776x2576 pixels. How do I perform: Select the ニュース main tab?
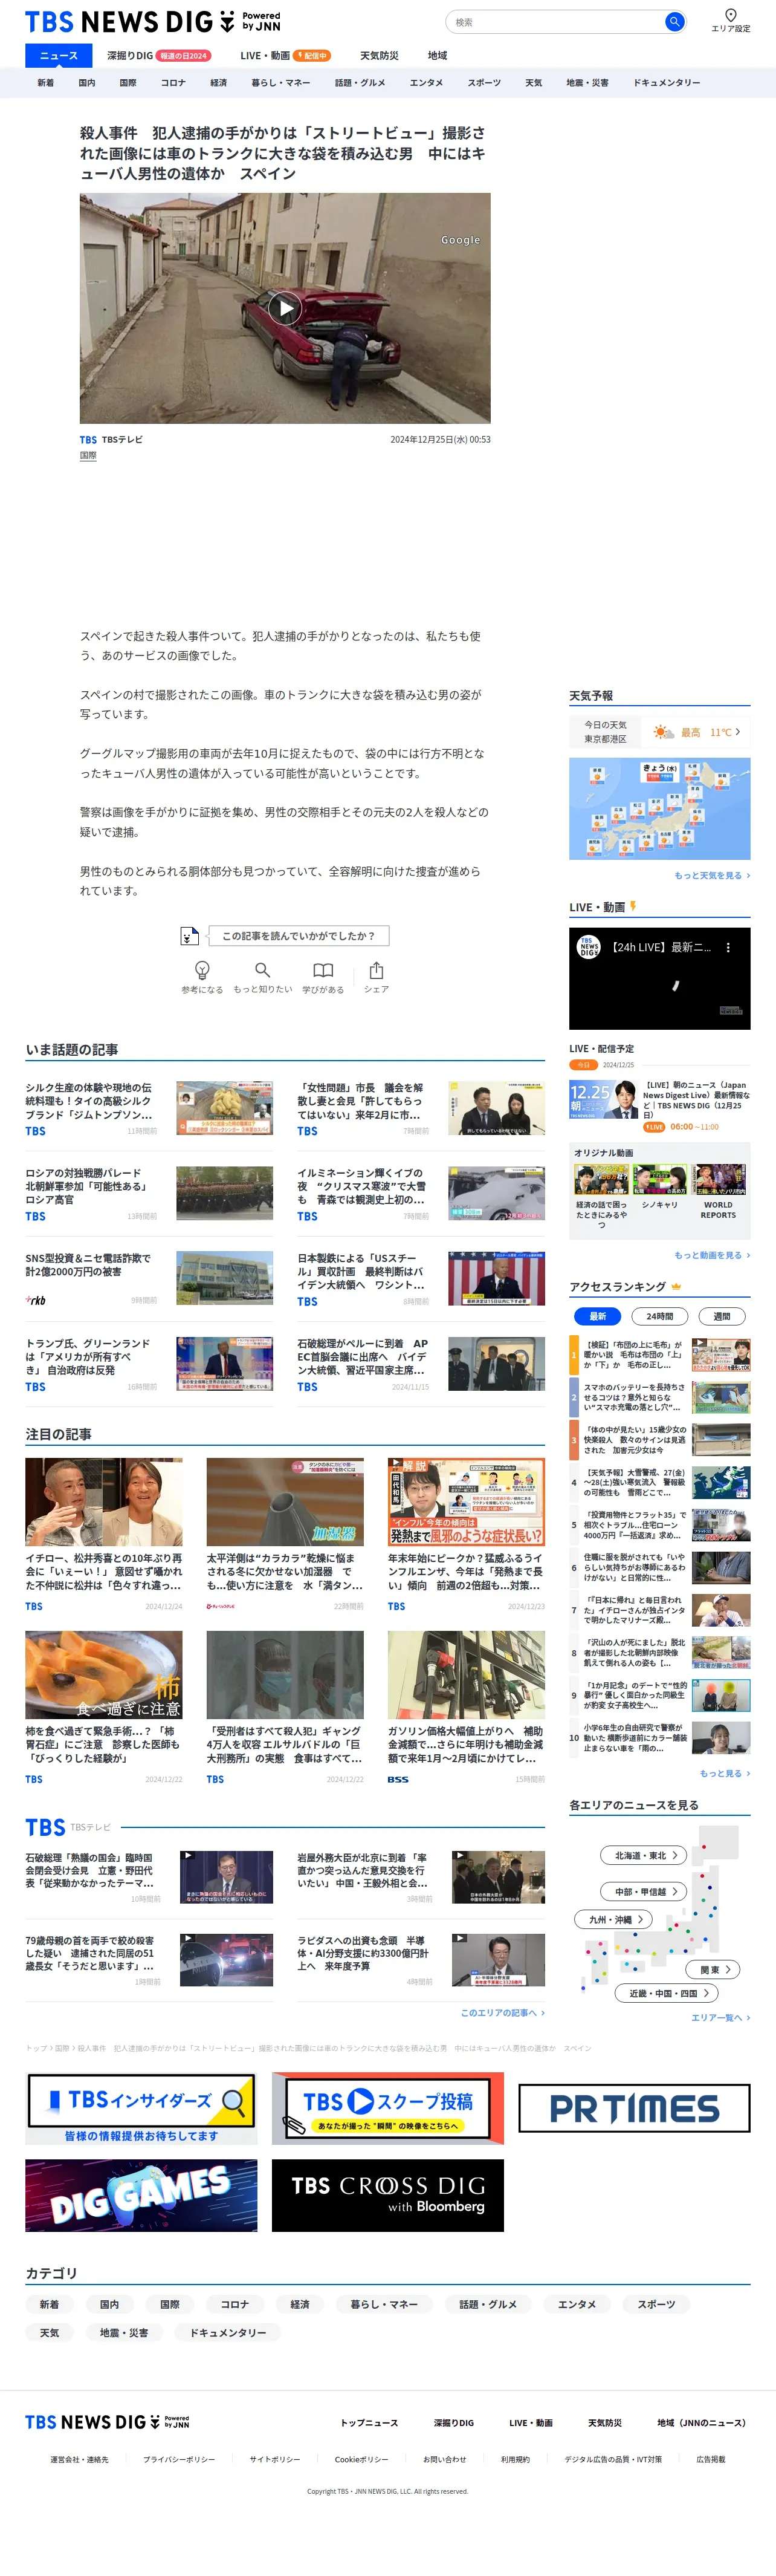(x=58, y=56)
